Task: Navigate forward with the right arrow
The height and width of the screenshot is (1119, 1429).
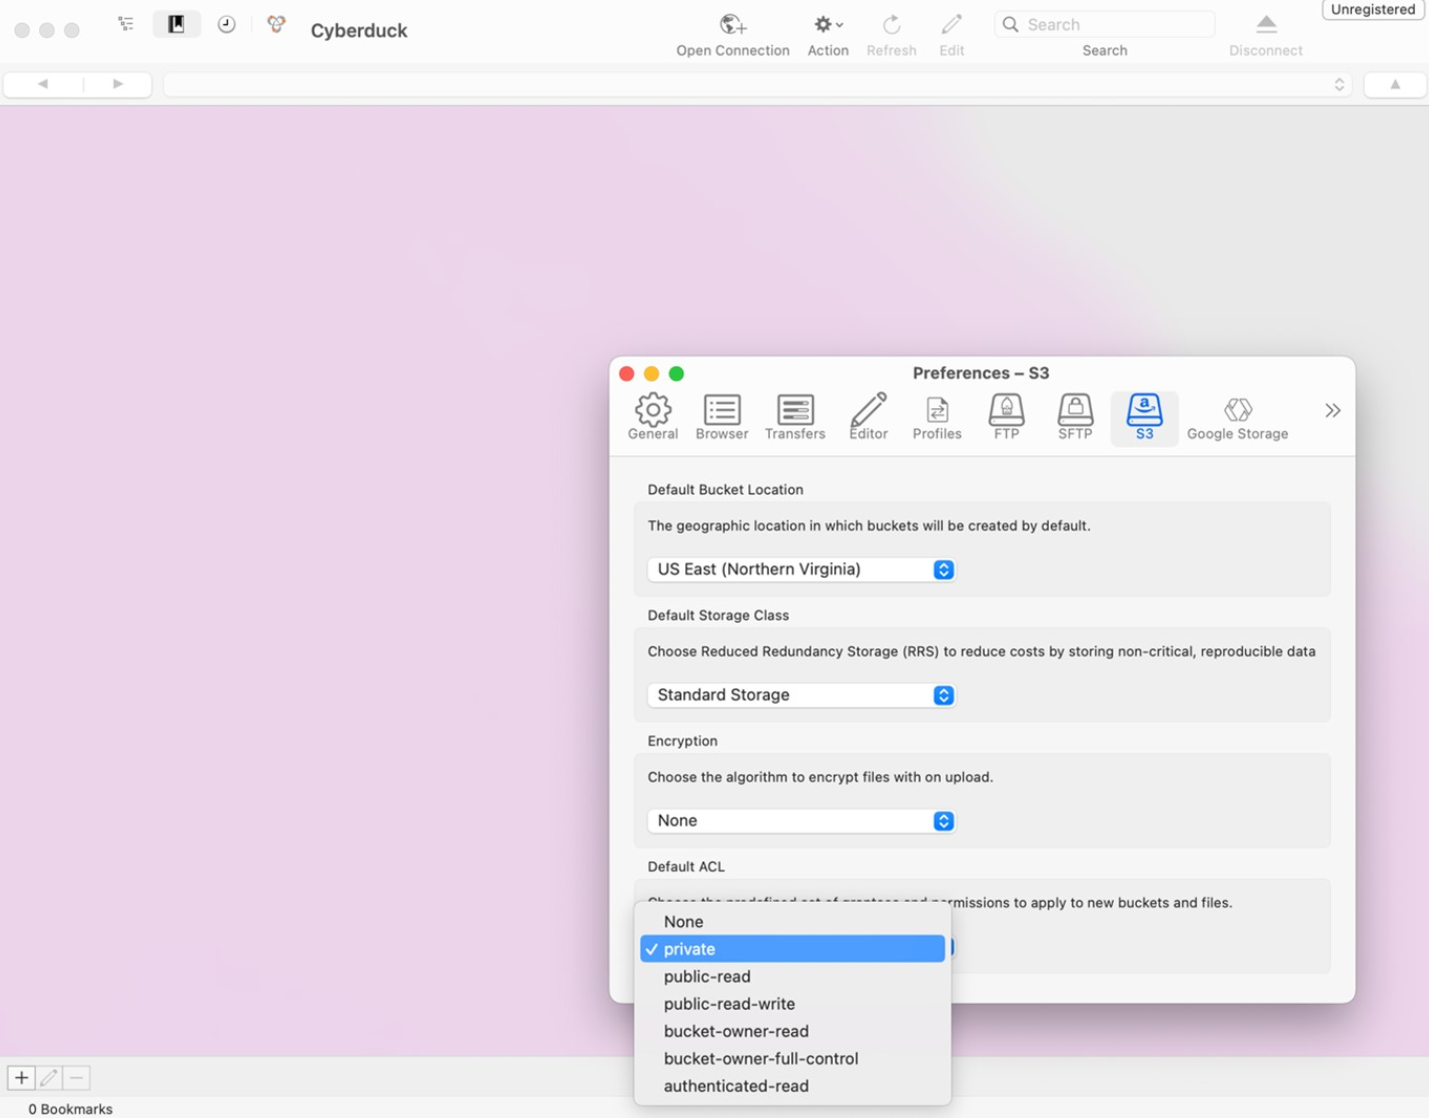Action: click(x=118, y=84)
